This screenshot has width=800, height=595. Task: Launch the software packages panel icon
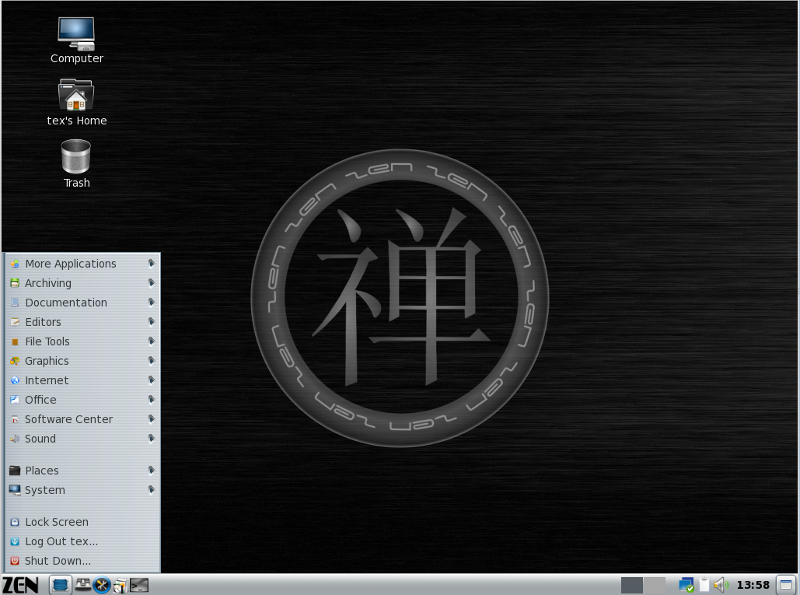120,586
